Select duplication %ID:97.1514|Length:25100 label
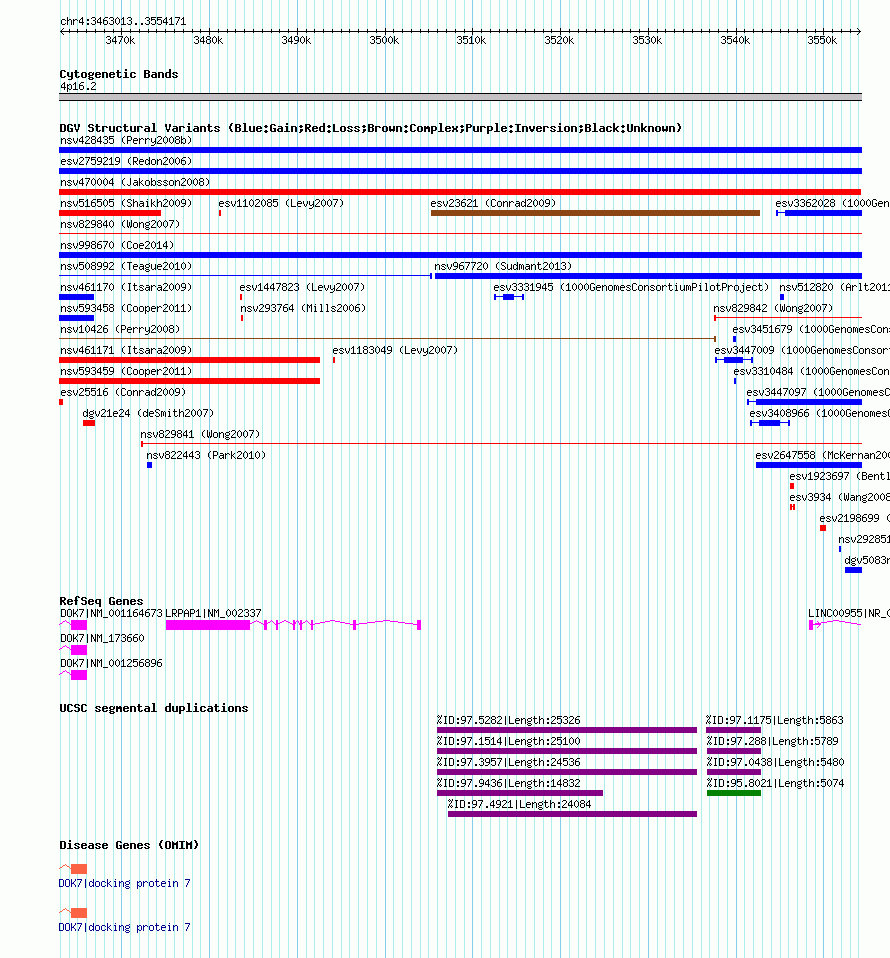Viewport: 890px width, 958px height. [508, 740]
